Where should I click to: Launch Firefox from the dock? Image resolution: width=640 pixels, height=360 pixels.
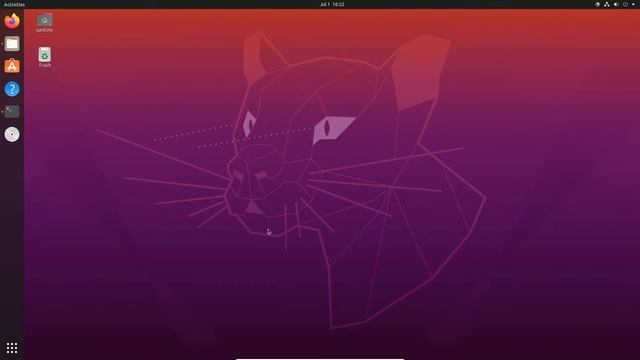tap(12, 20)
